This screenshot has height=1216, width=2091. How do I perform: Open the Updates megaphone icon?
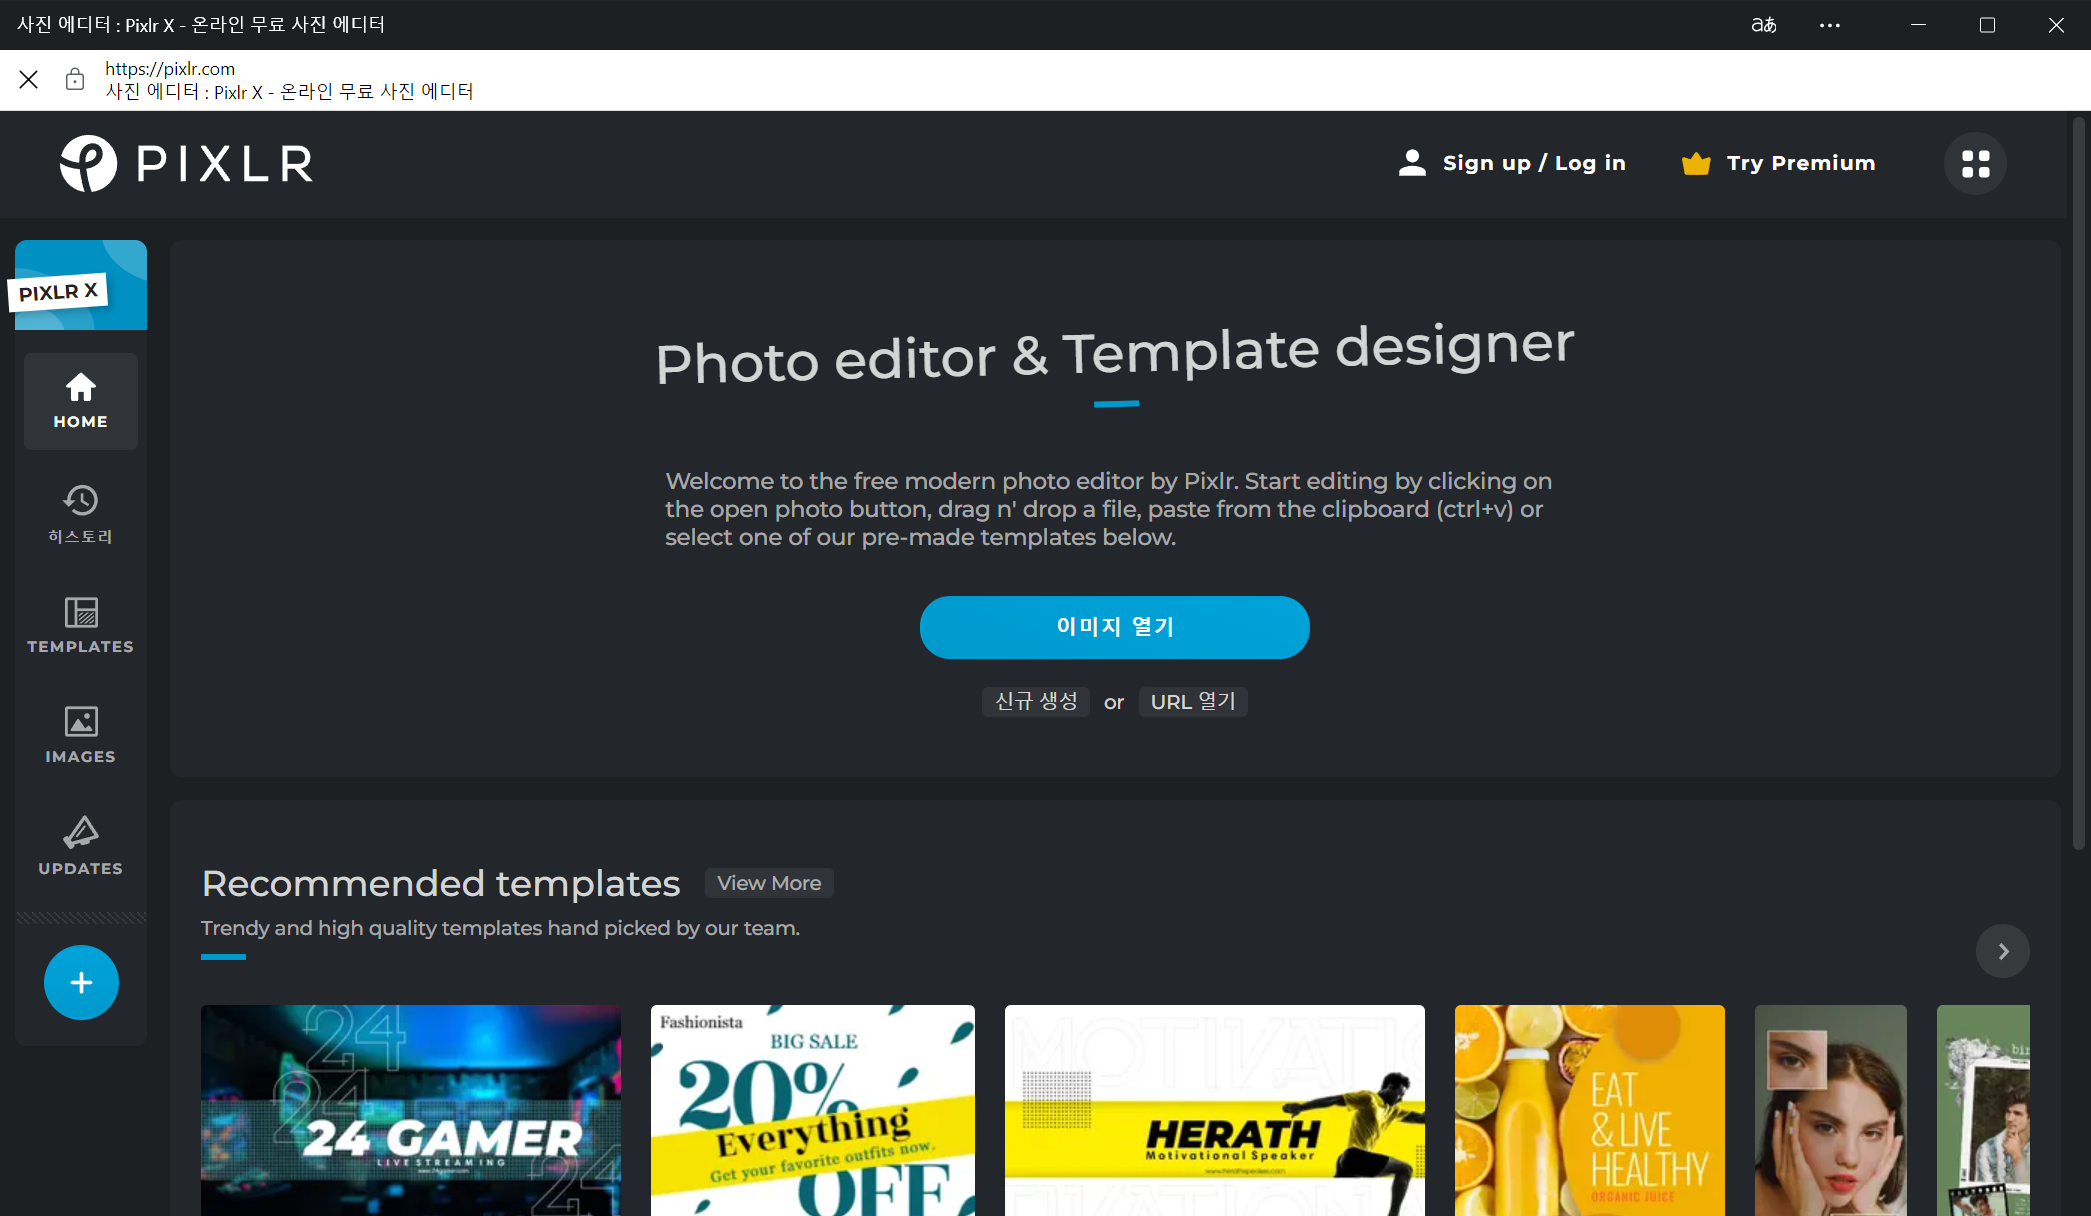(81, 846)
